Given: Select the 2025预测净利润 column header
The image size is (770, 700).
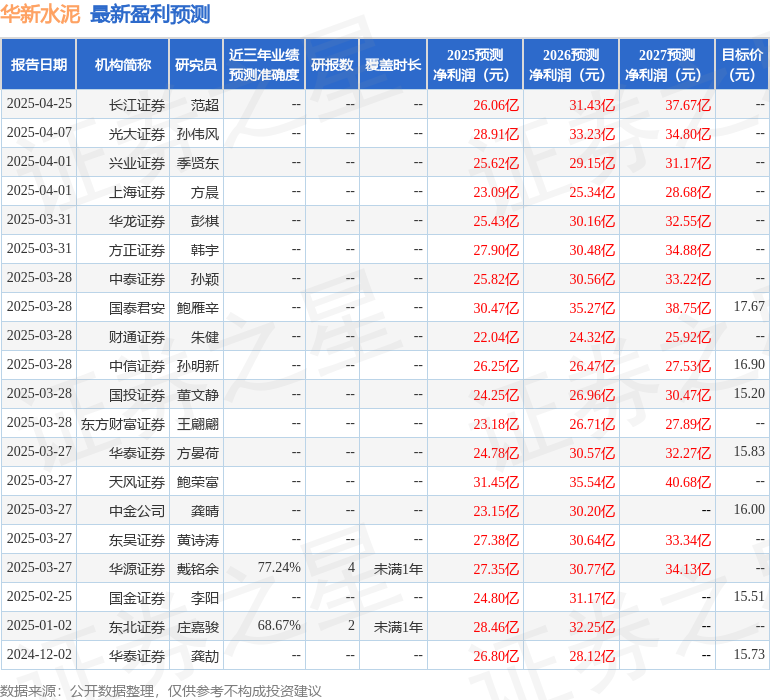Looking at the screenshot, I should click(x=475, y=65).
